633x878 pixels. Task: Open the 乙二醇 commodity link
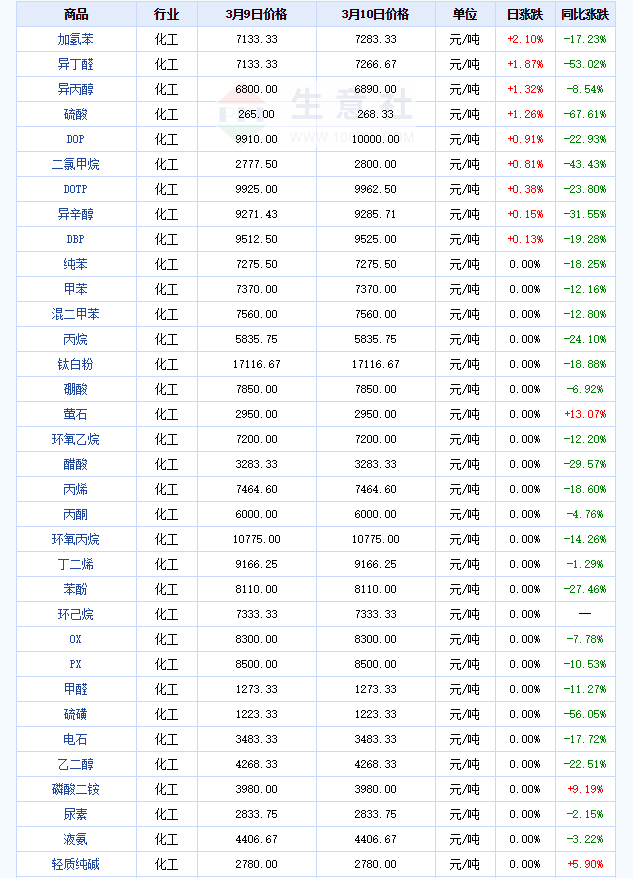[x=76, y=764]
